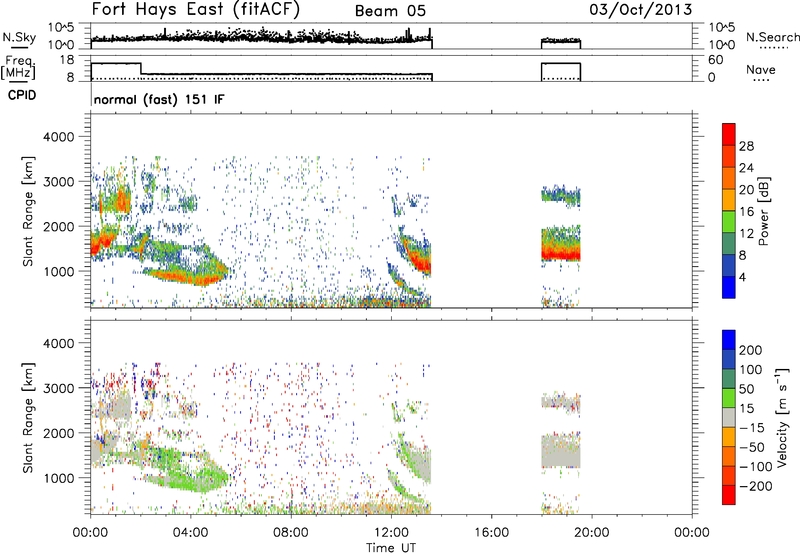
Task: Click the CPID label
Action: (x=22, y=95)
